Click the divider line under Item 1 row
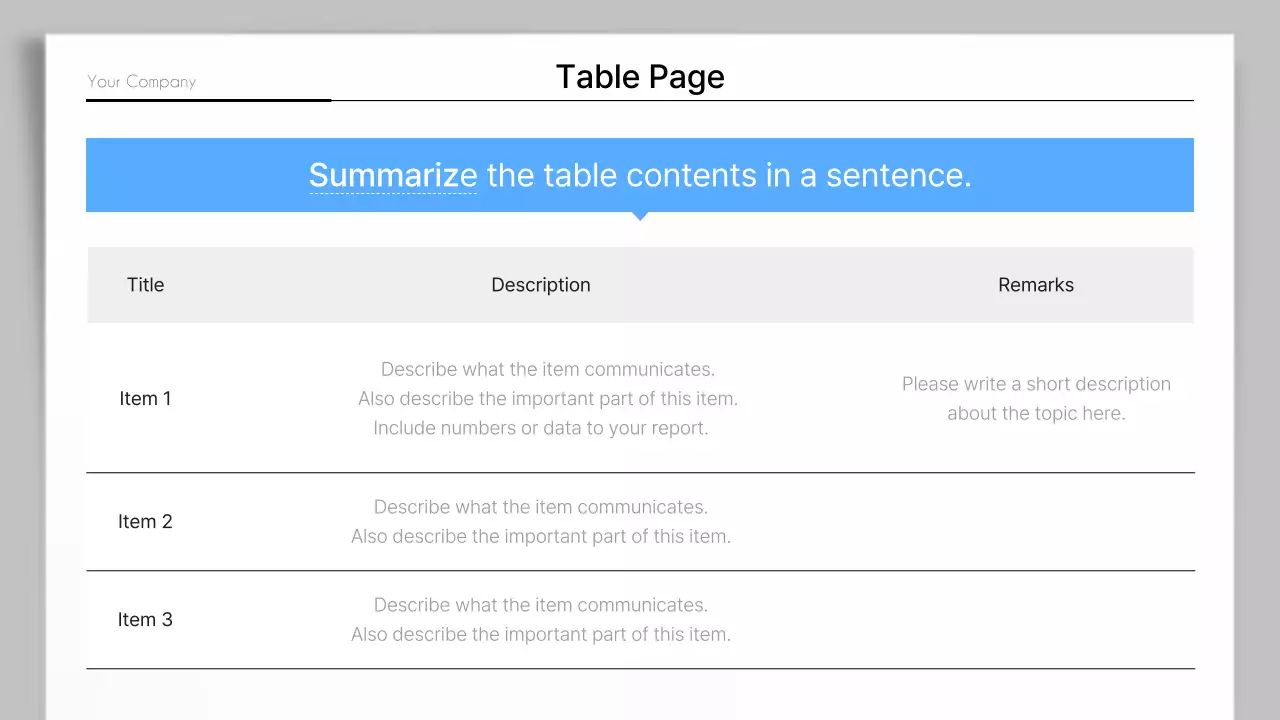Screen dimensions: 1280x720 tap(640, 471)
